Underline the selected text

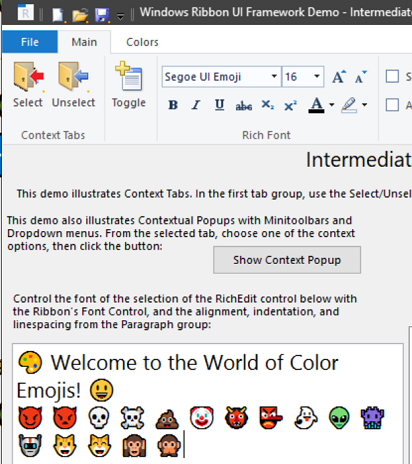pos(219,105)
